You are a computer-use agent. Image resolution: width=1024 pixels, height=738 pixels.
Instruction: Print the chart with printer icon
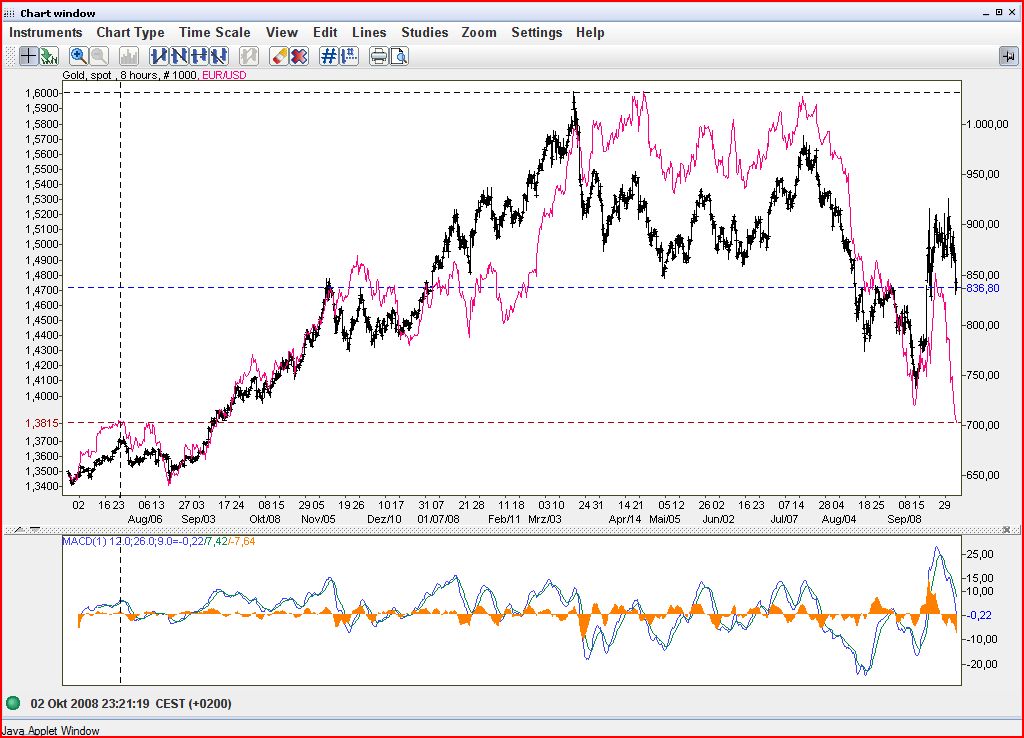(x=378, y=56)
